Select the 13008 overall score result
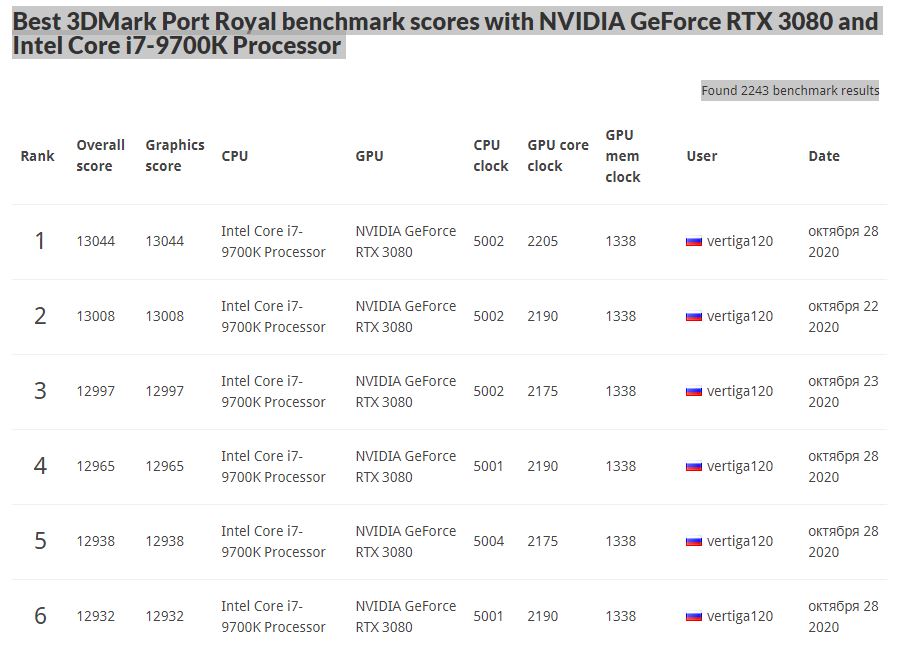Image resolution: width=900 pixels, height=648 pixels. point(95,316)
